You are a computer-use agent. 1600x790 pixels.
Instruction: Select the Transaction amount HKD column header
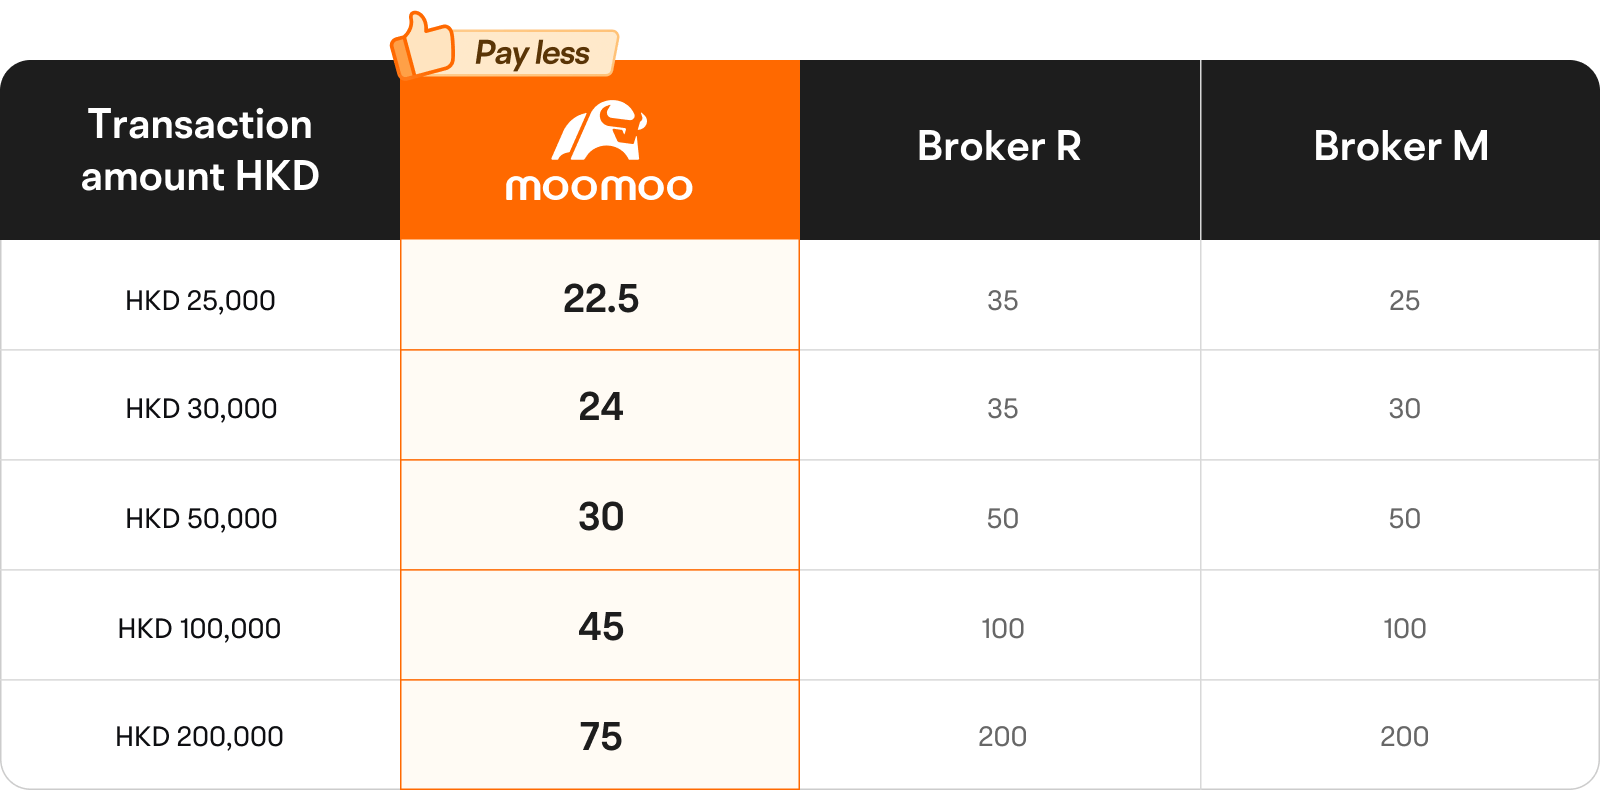pyautogui.click(x=200, y=150)
